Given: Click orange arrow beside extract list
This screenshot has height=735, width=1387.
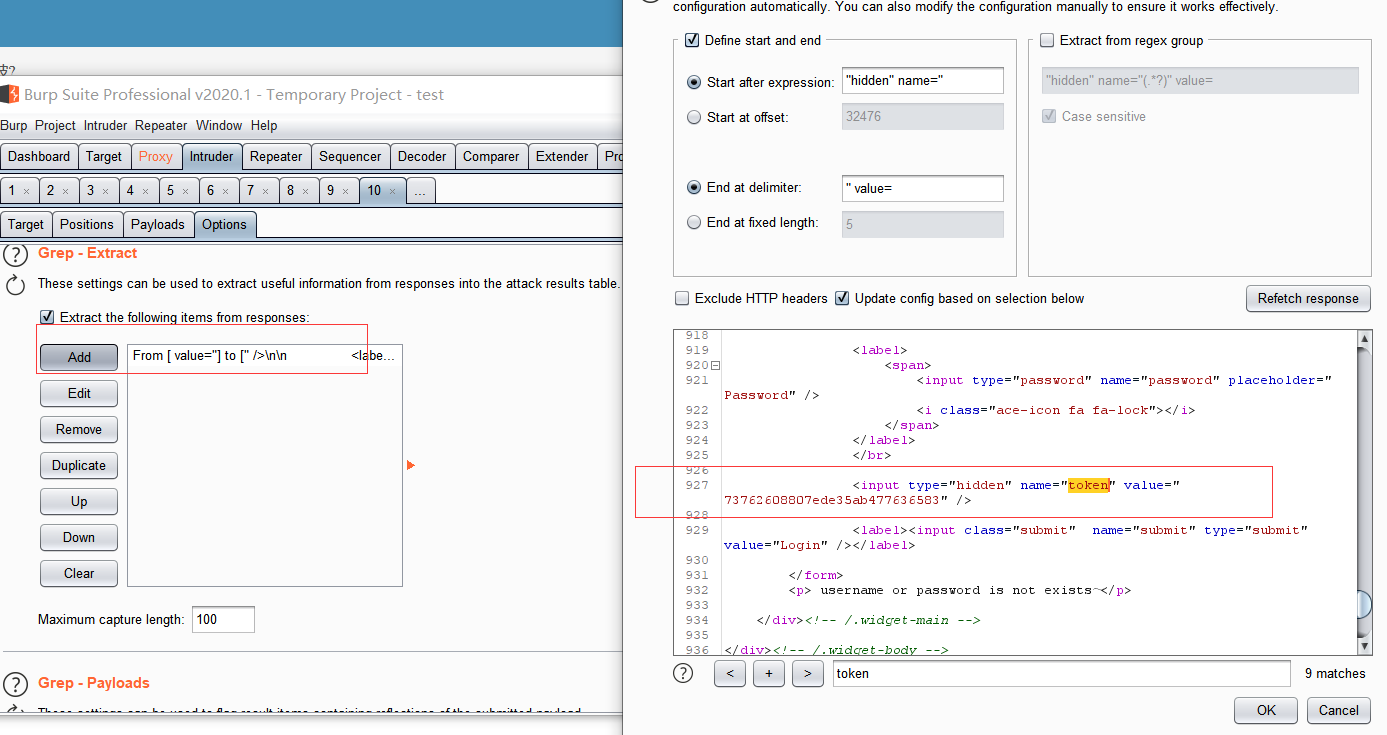Looking at the screenshot, I should click(411, 465).
